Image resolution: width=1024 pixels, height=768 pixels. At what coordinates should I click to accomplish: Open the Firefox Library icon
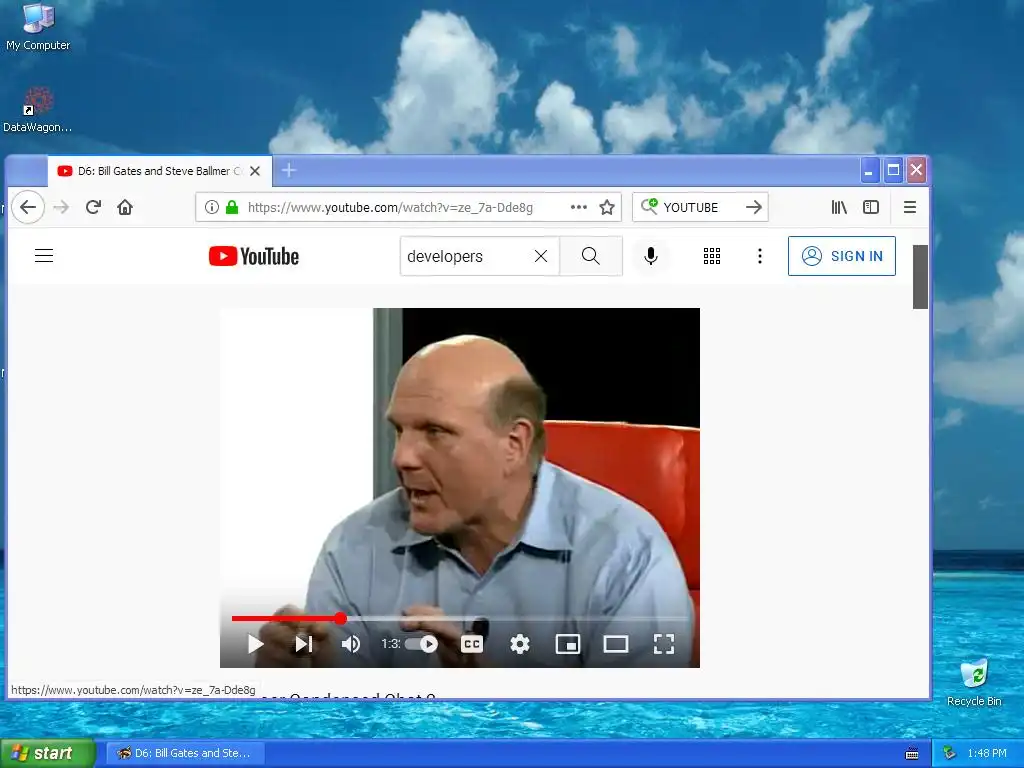click(x=839, y=207)
